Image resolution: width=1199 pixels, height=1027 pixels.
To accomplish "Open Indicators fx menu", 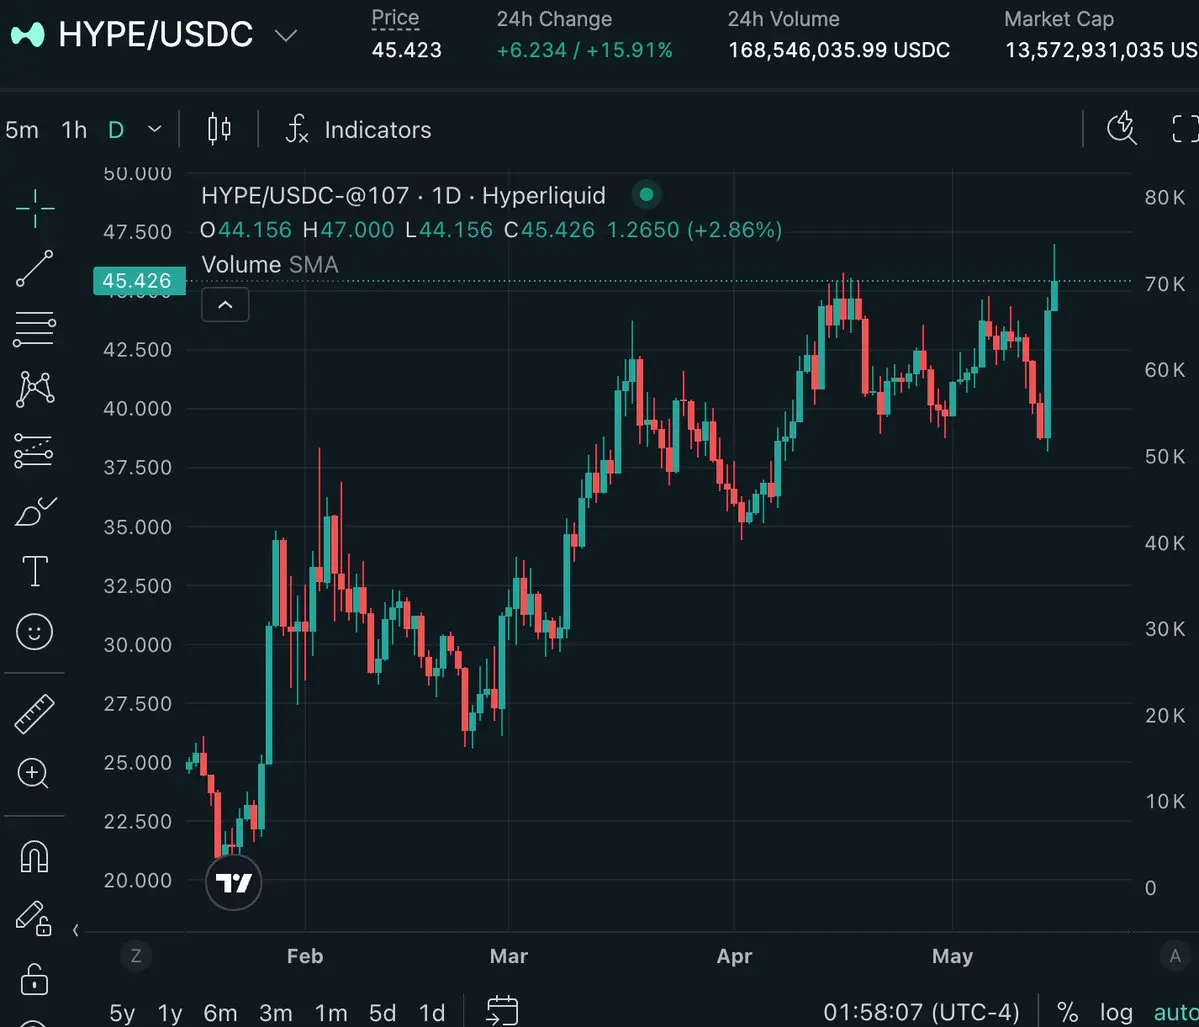I will click(x=358, y=129).
